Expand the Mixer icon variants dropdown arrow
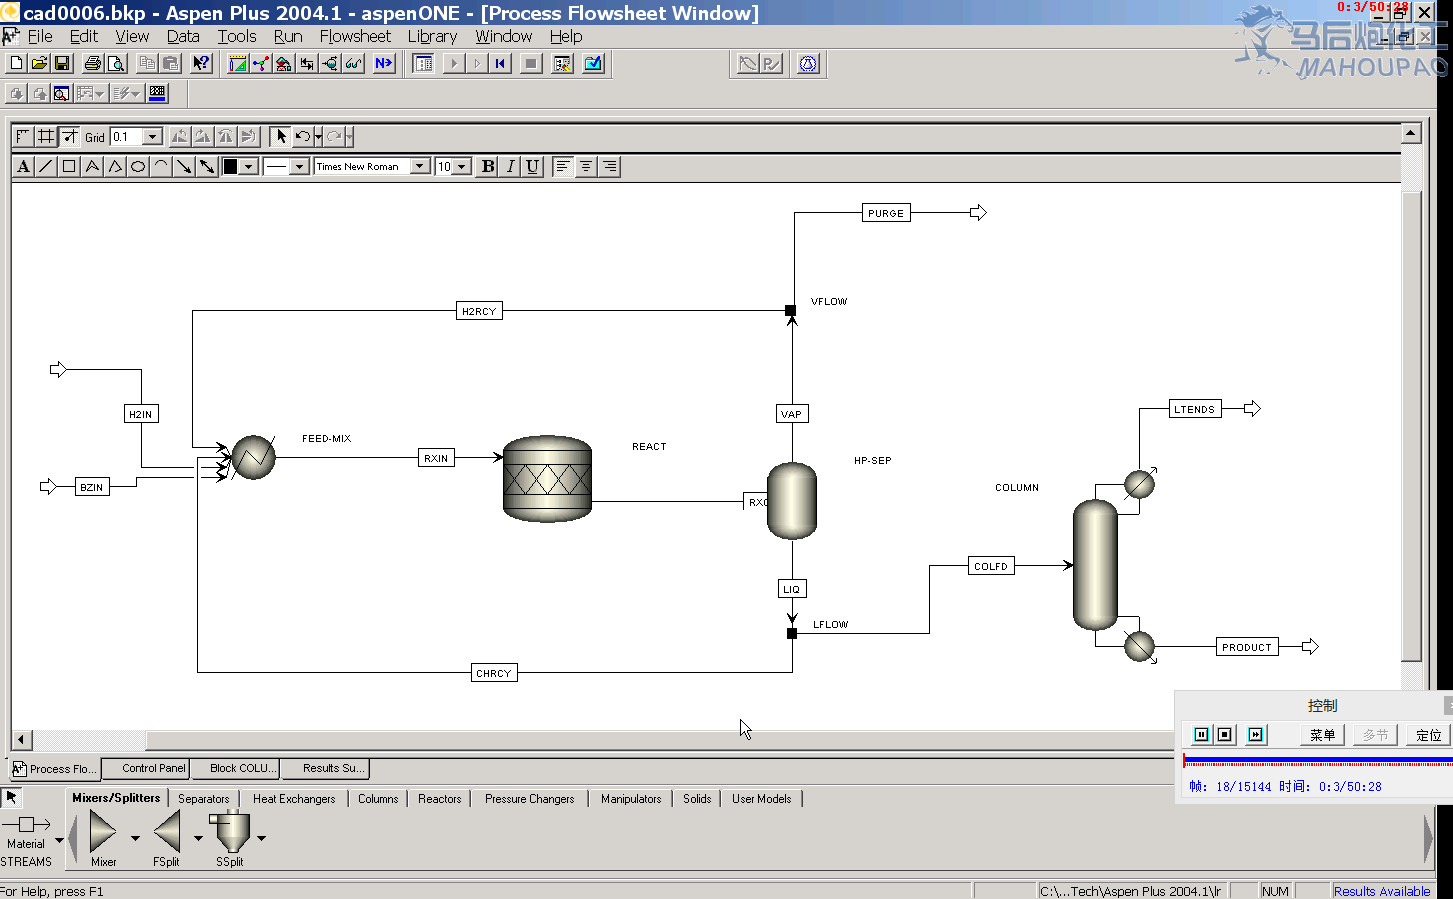The width and height of the screenshot is (1453, 899). pyautogui.click(x=135, y=838)
